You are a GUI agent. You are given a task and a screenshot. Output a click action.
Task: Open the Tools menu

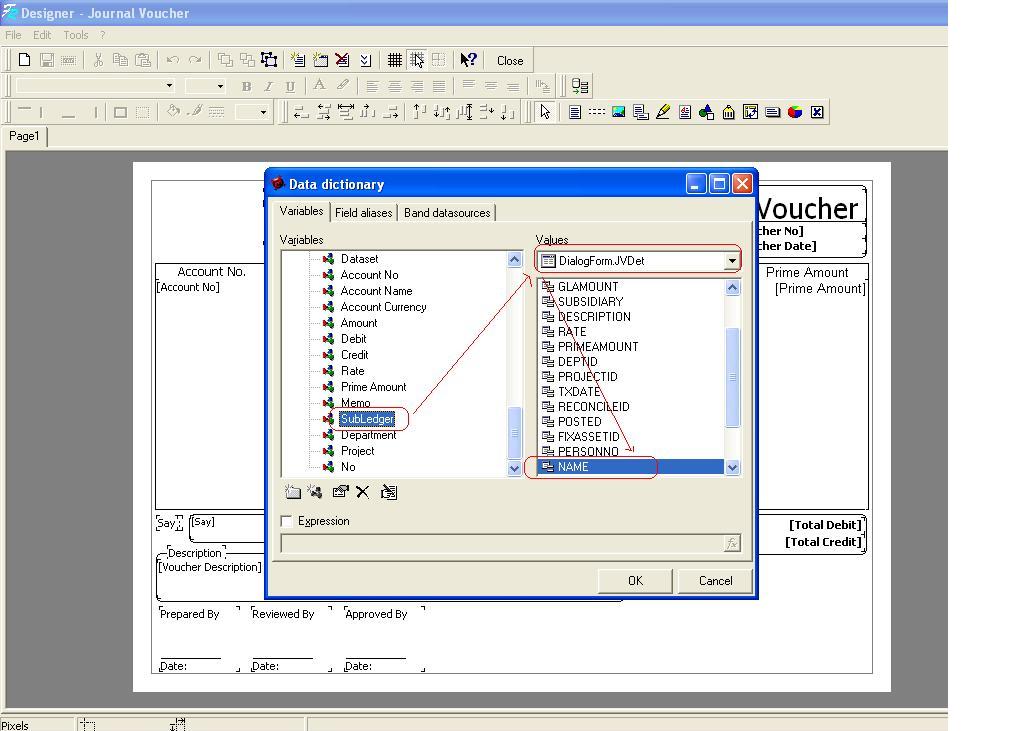pos(76,35)
